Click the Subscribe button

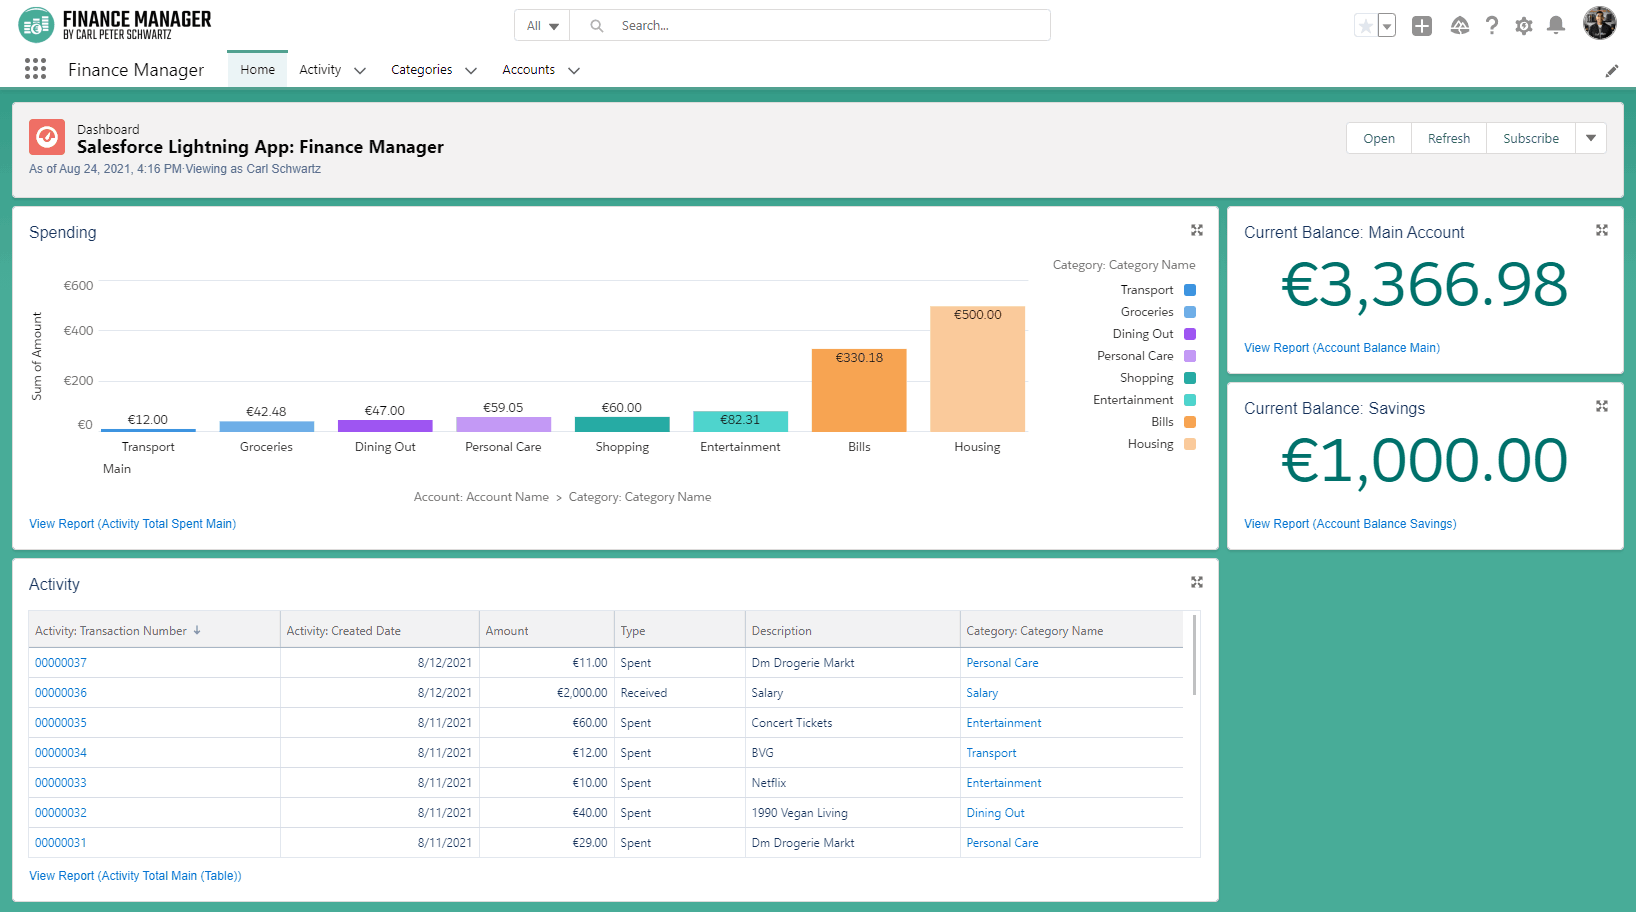pos(1531,138)
